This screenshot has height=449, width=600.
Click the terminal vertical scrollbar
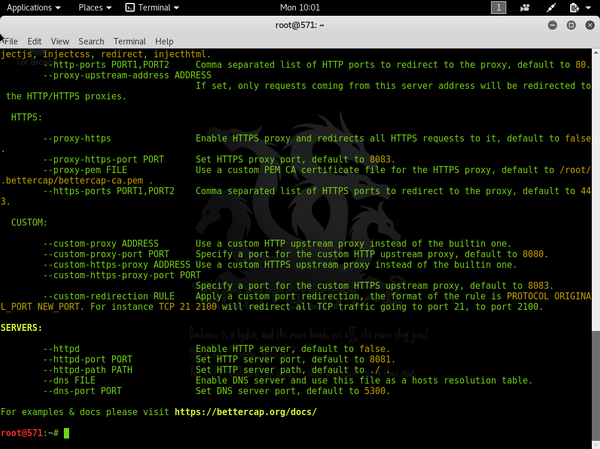click(594, 380)
